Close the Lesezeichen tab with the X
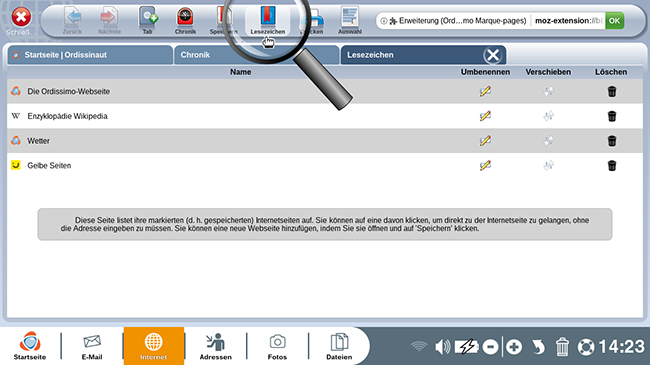The image size is (650, 365). (493, 55)
